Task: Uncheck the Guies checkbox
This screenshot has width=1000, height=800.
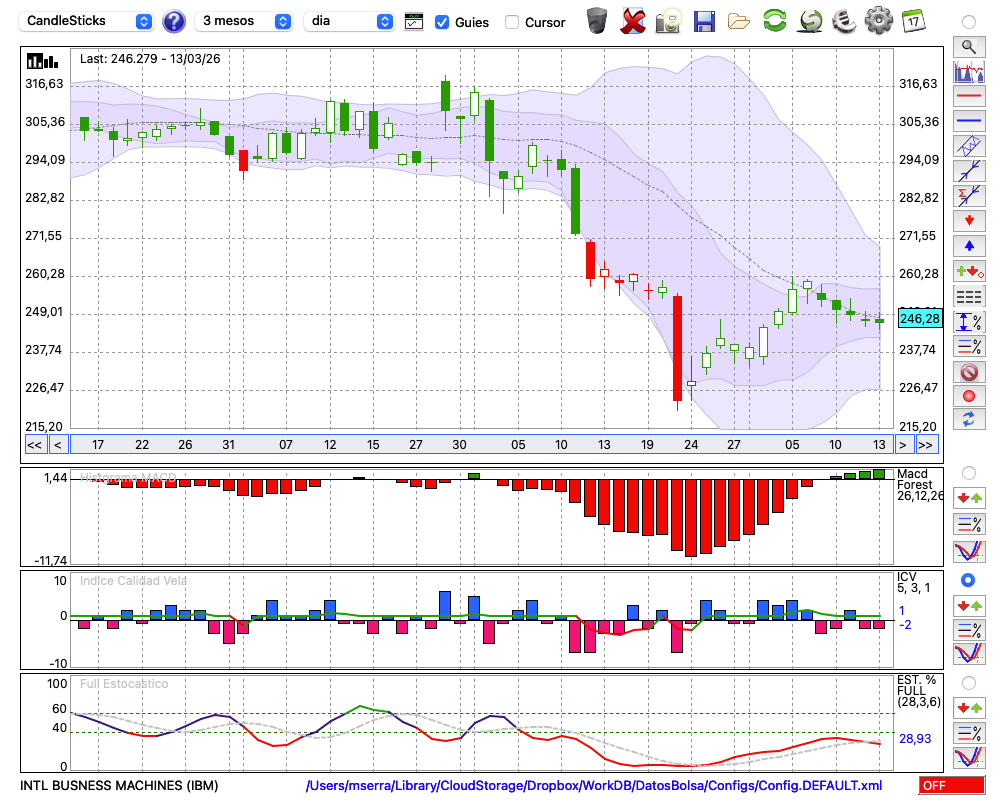Action: [x=442, y=22]
